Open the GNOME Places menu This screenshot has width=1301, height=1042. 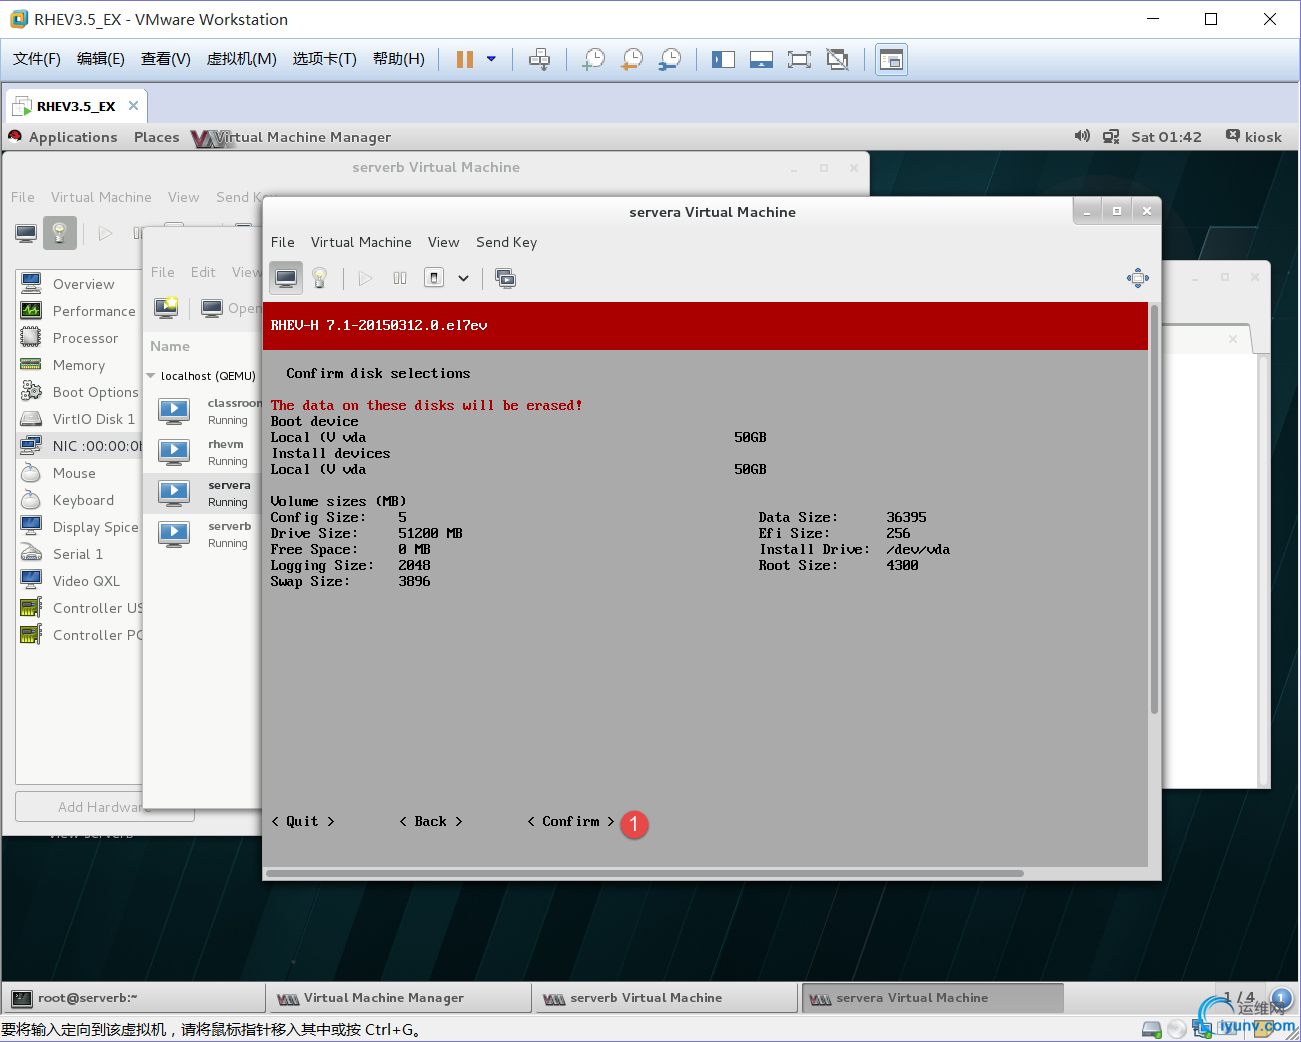(x=157, y=137)
